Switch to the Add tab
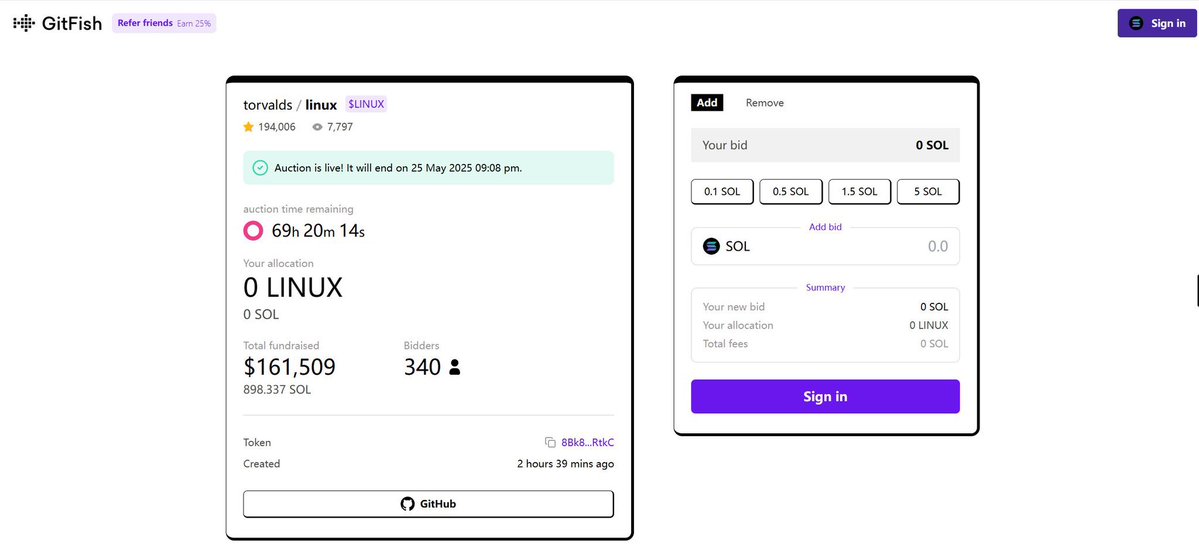The image size is (1199, 551). click(707, 102)
